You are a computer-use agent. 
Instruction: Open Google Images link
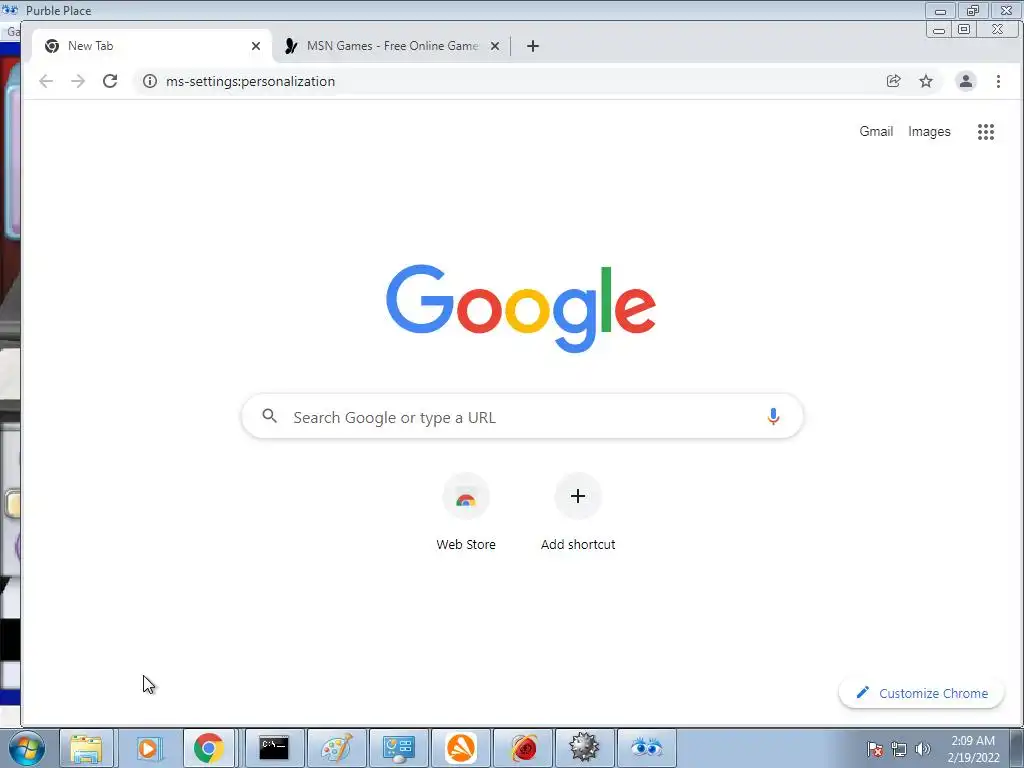coord(929,132)
